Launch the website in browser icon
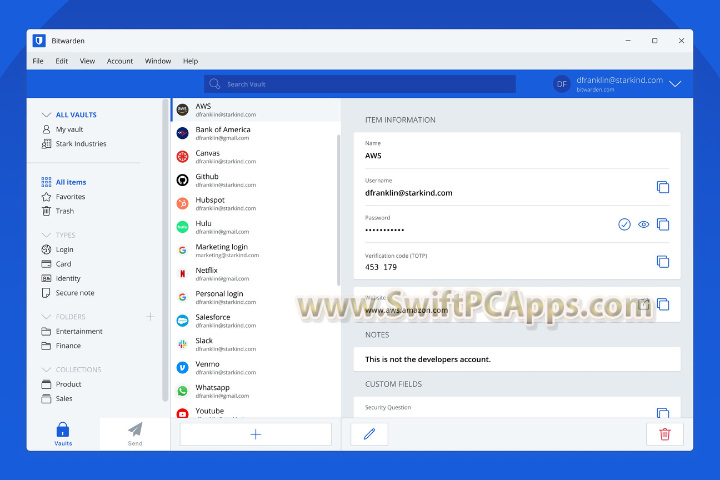Screen dimensions: 720x480 644,304
